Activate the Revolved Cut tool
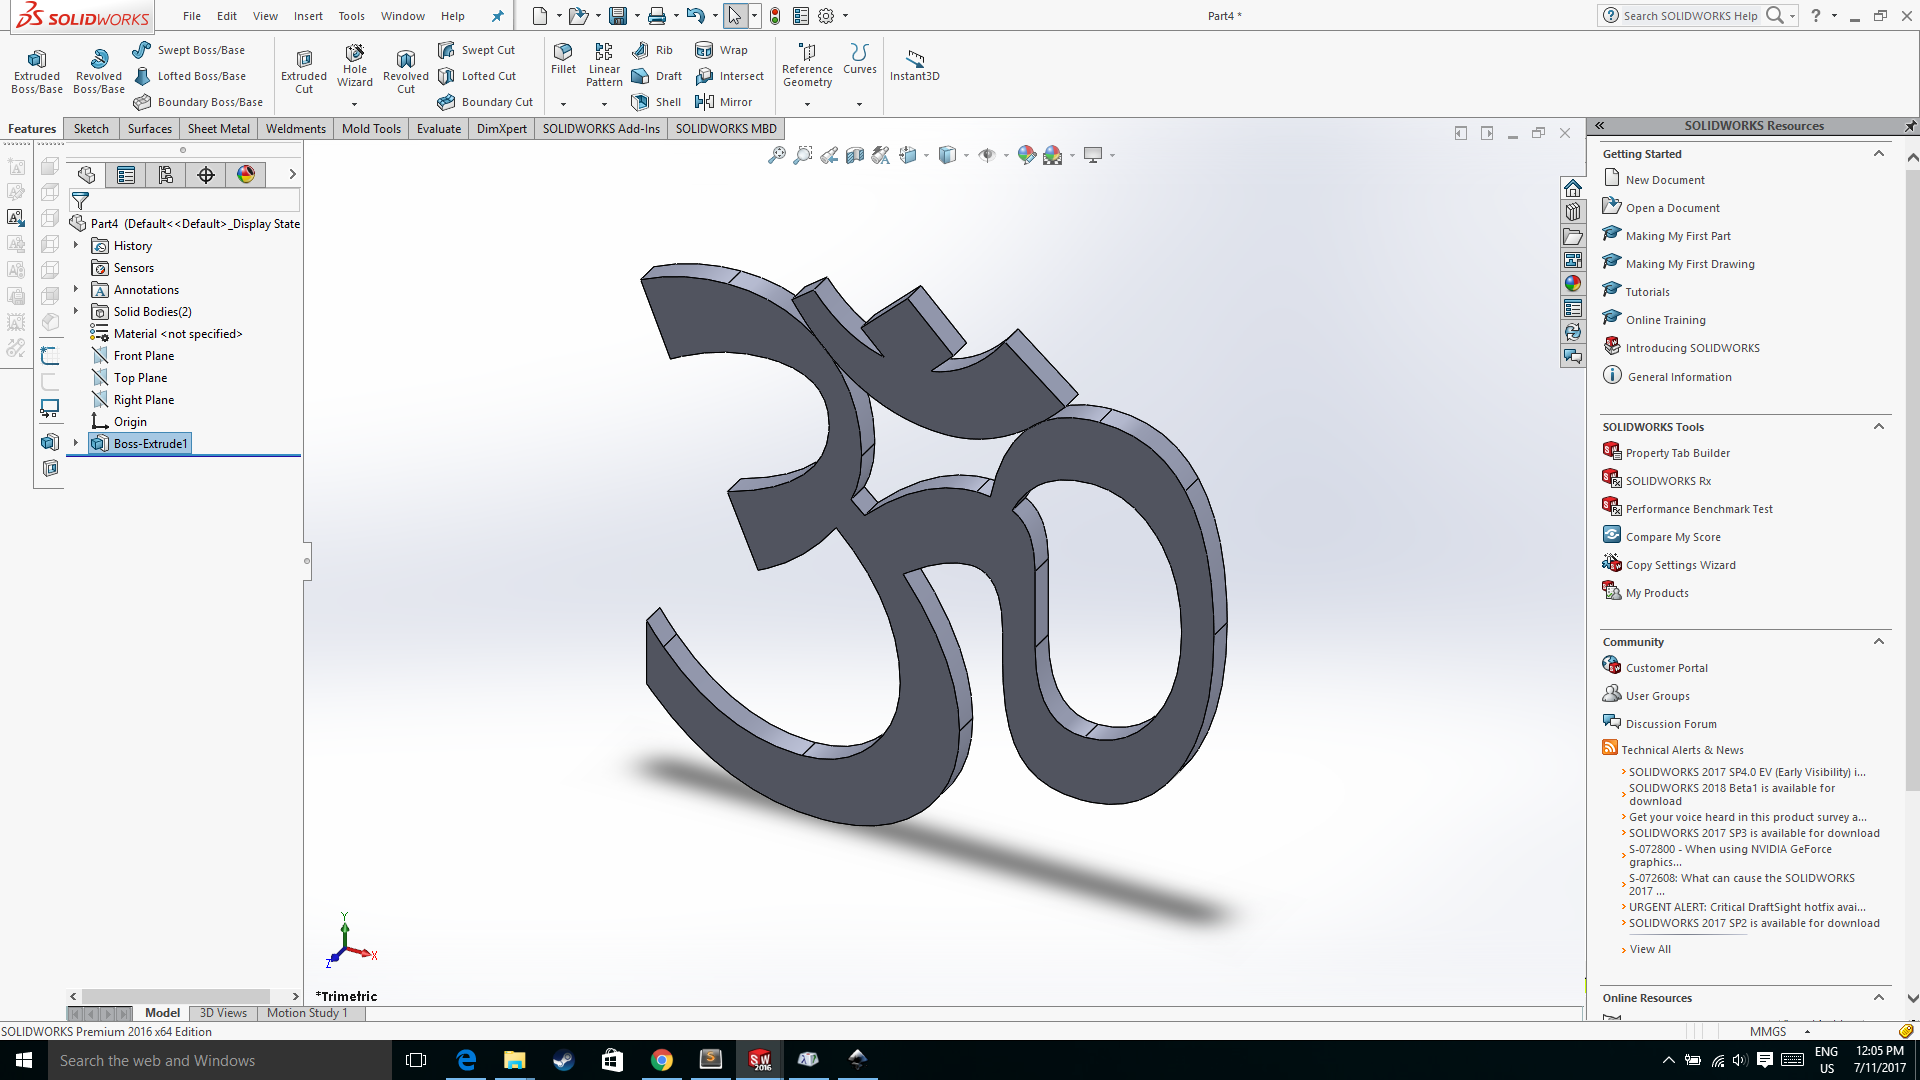This screenshot has height=1080, width=1920. pos(406,71)
